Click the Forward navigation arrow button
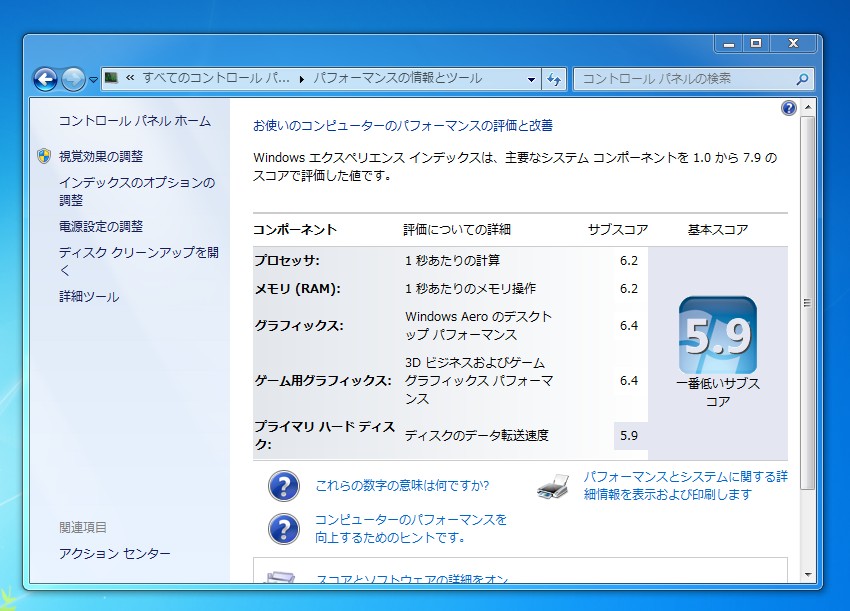This screenshot has width=850, height=611. (x=73, y=80)
